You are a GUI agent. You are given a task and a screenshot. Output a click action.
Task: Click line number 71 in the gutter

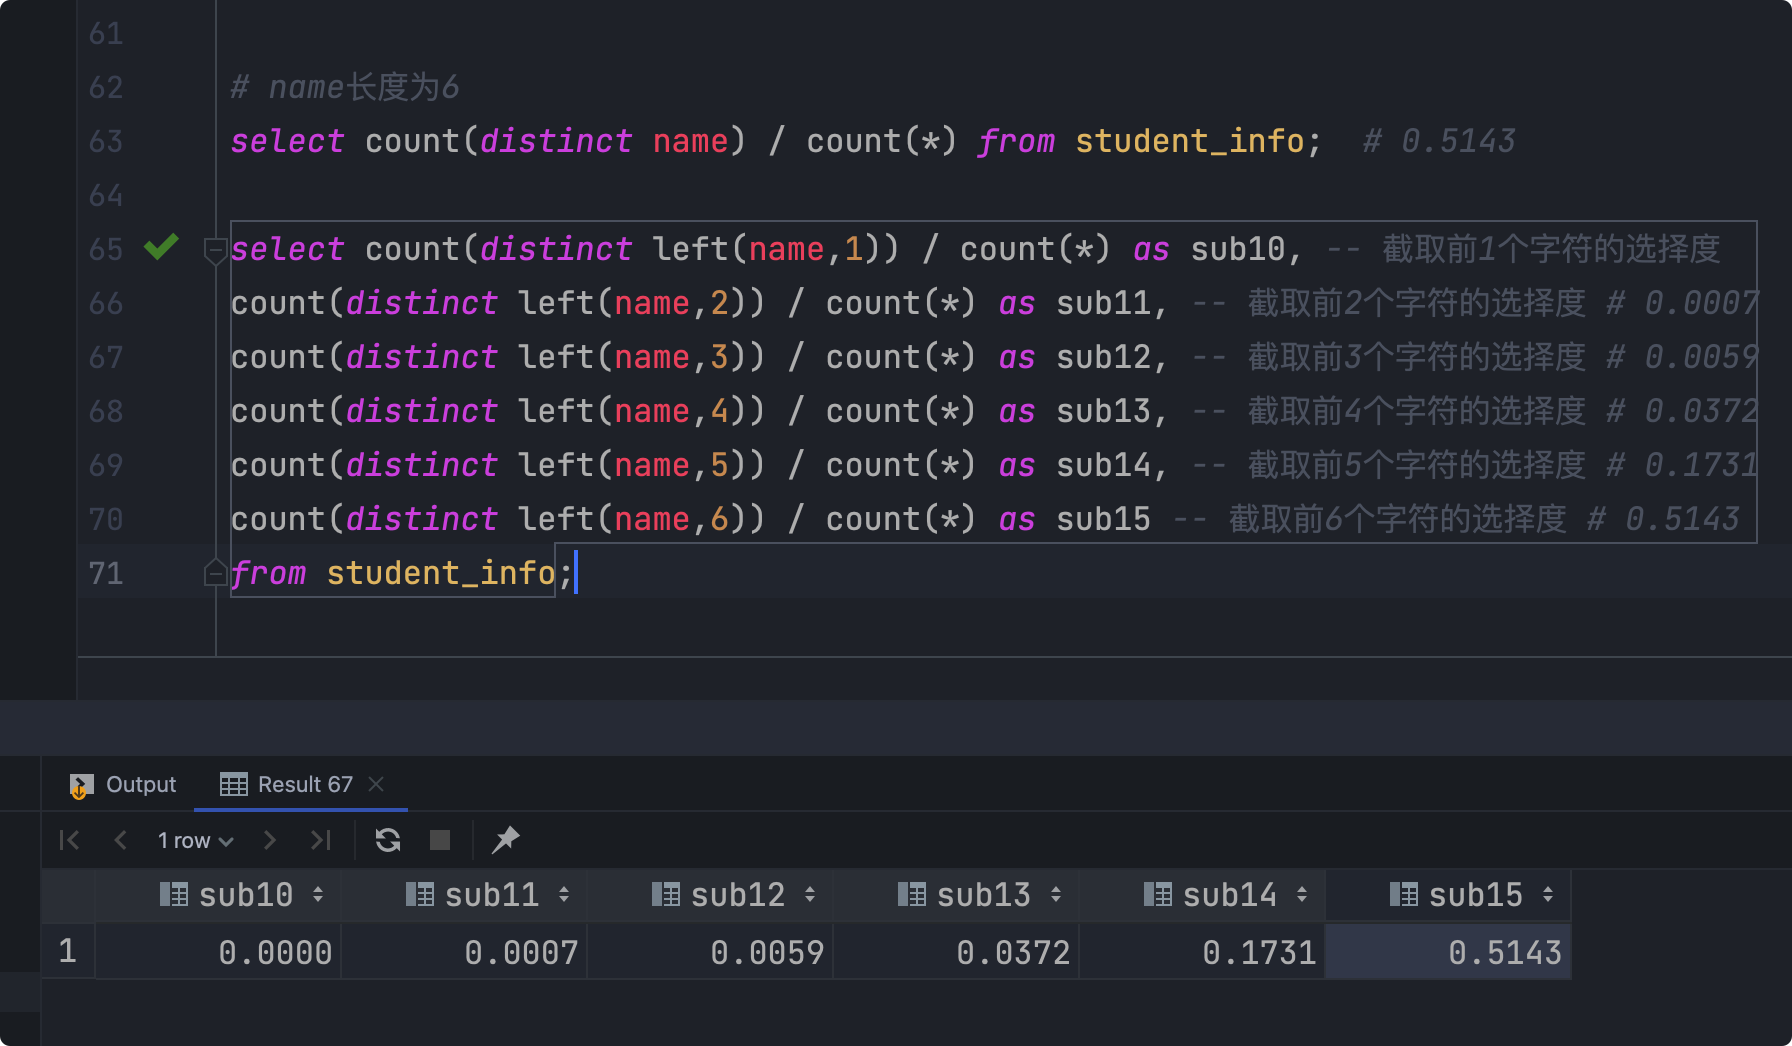(106, 573)
